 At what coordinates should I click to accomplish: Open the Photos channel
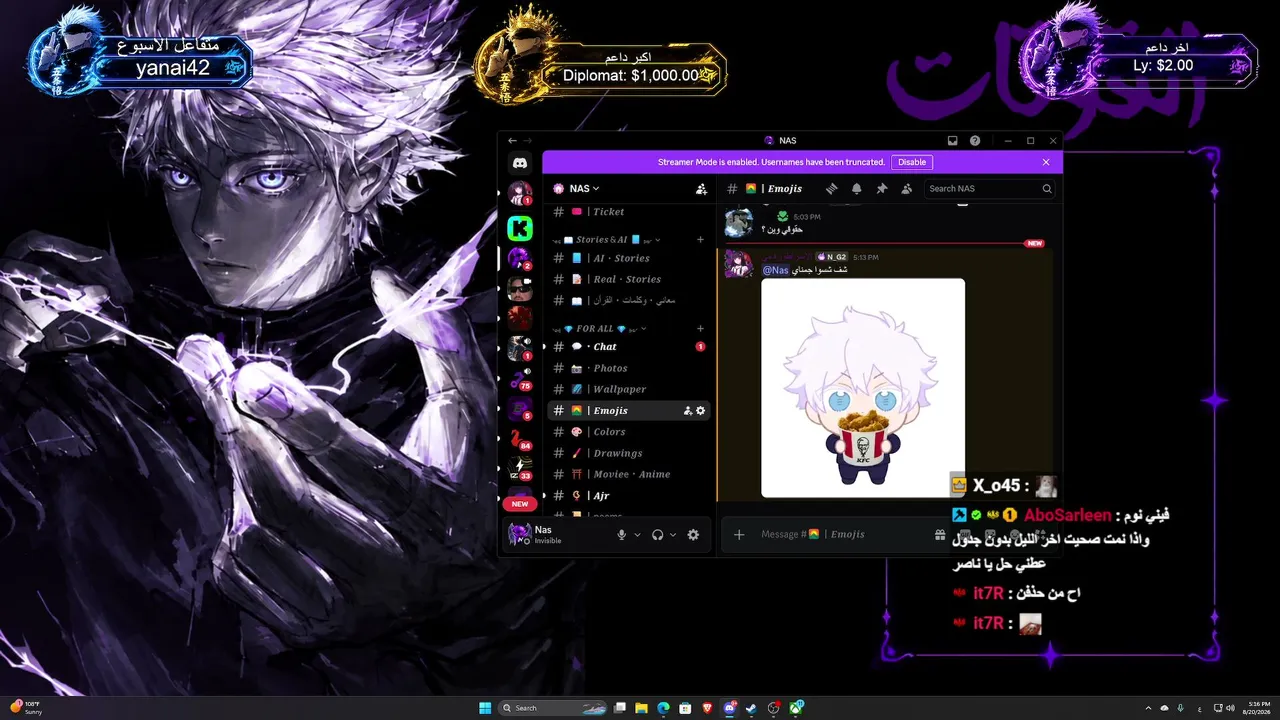[629, 368]
